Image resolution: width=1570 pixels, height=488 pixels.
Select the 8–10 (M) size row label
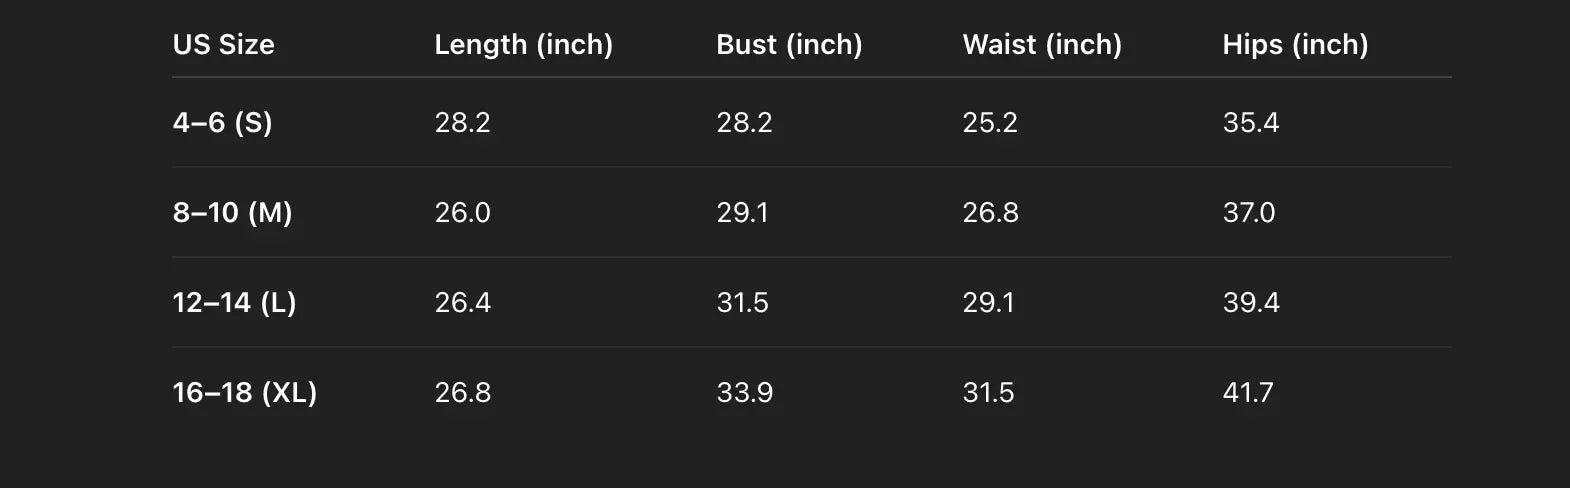(x=232, y=213)
